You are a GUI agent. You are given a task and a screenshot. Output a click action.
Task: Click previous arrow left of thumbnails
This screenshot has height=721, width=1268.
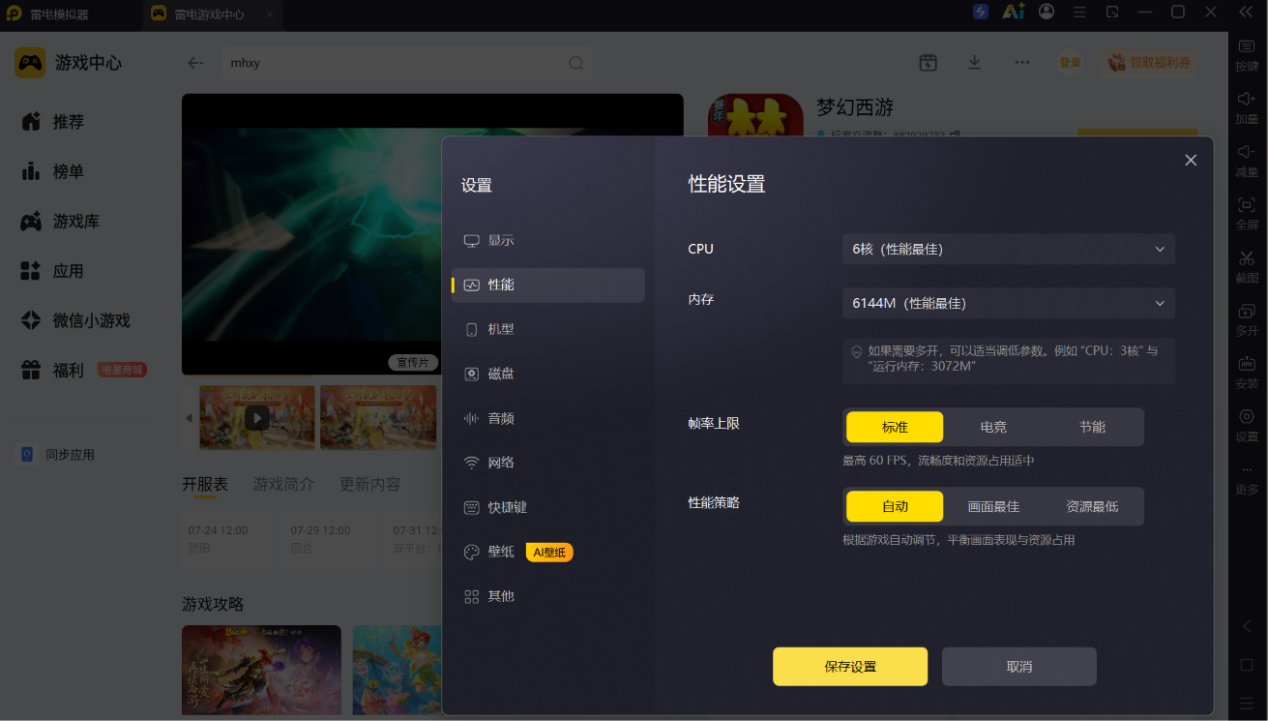[189, 418]
